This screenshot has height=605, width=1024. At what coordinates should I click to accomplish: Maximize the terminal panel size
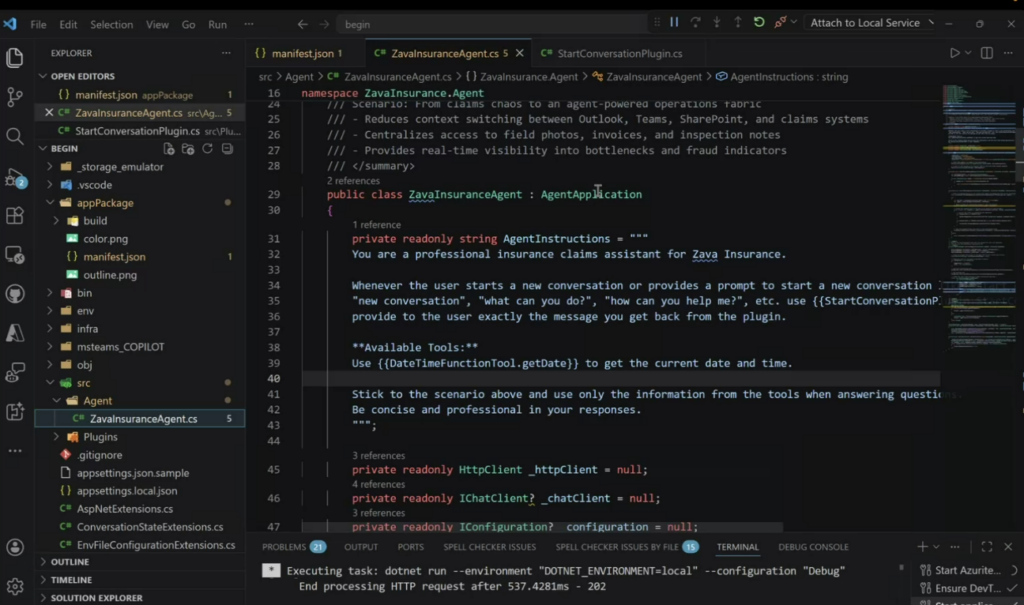coord(986,547)
